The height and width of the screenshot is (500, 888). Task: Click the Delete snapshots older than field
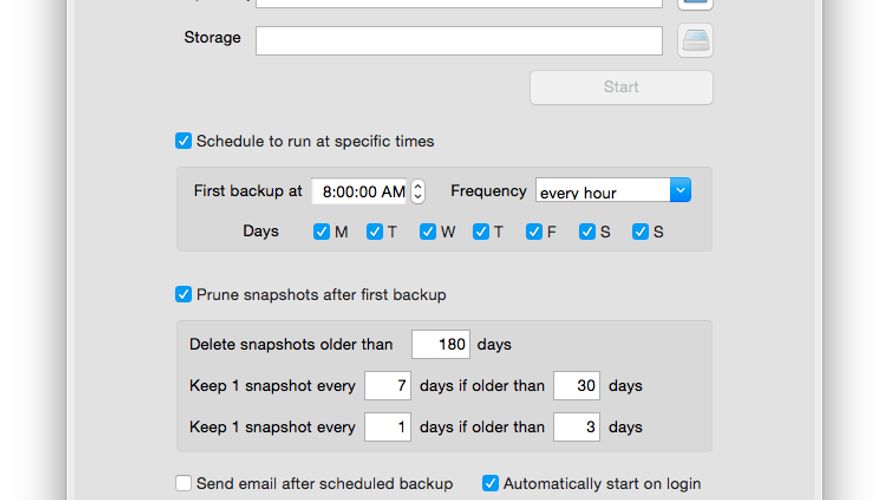[440, 345]
